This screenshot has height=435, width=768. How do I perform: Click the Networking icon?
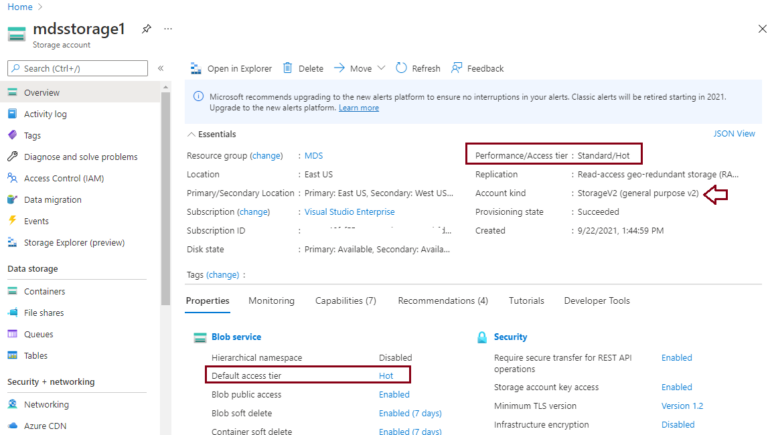click(12, 404)
